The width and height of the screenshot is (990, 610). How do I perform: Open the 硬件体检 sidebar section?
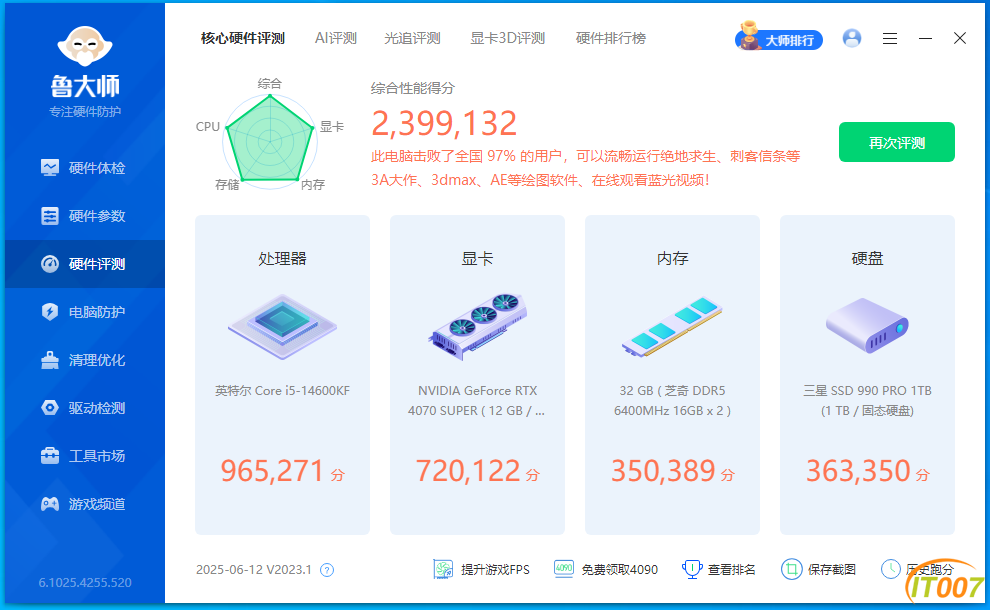coord(83,168)
